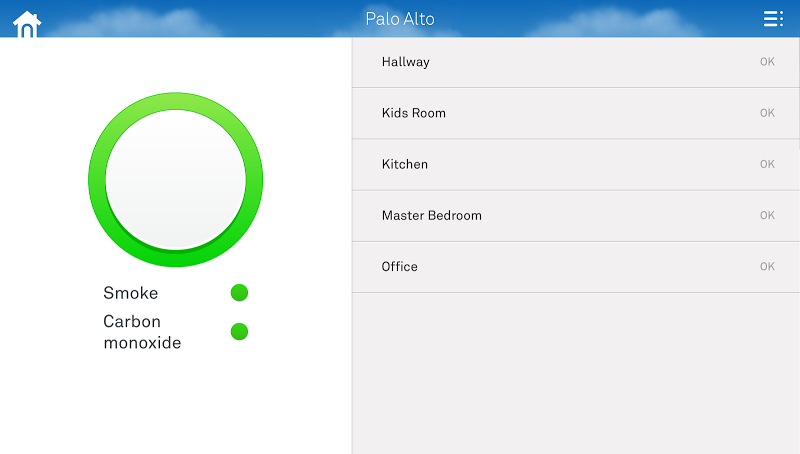Click the OK status for Master Bedroom
This screenshot has height=454, width=800.
point(767,215)
